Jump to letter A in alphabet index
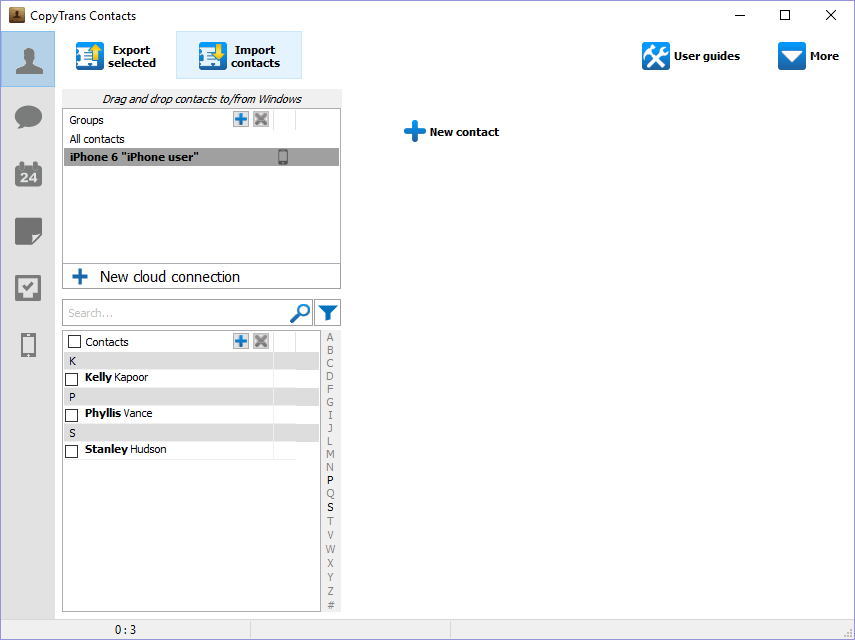Viewport: 855px width, 640px height. pos(330,337)
